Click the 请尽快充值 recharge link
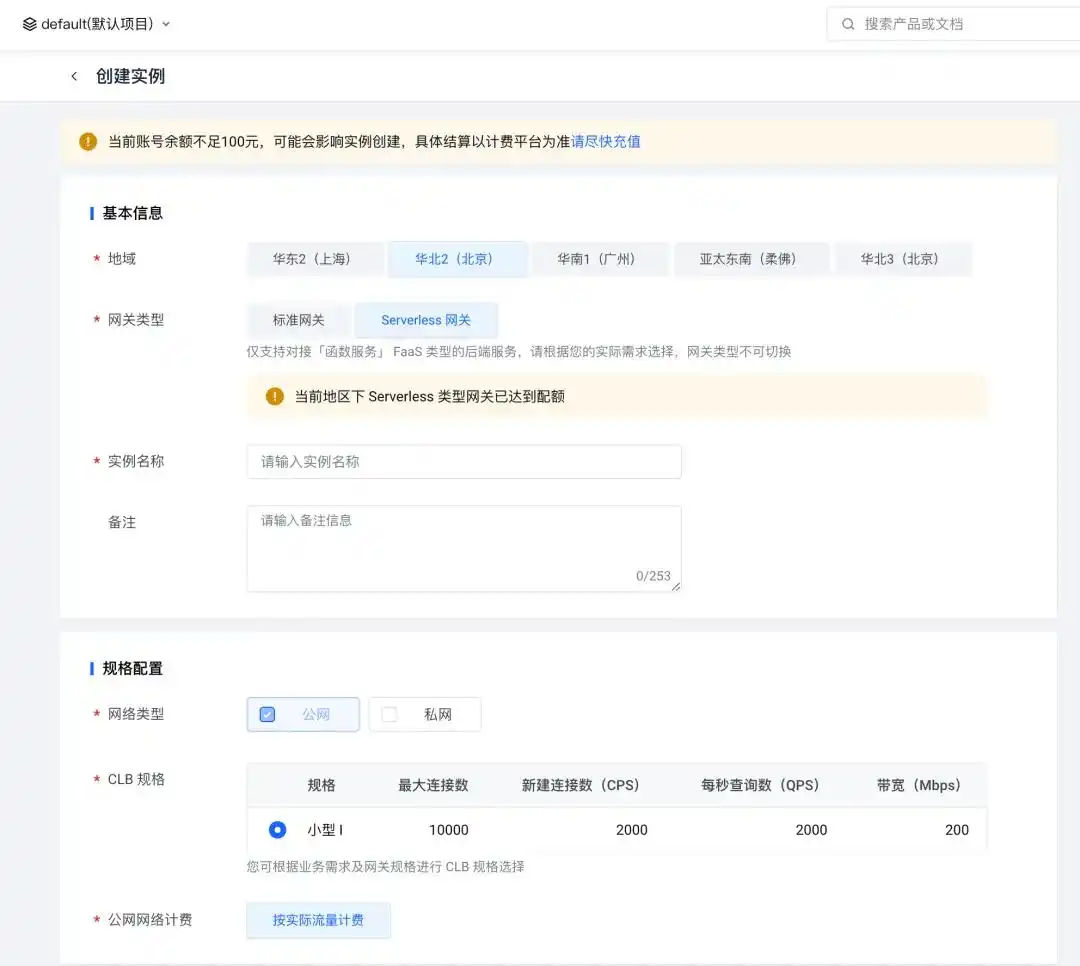 (603, 141)
